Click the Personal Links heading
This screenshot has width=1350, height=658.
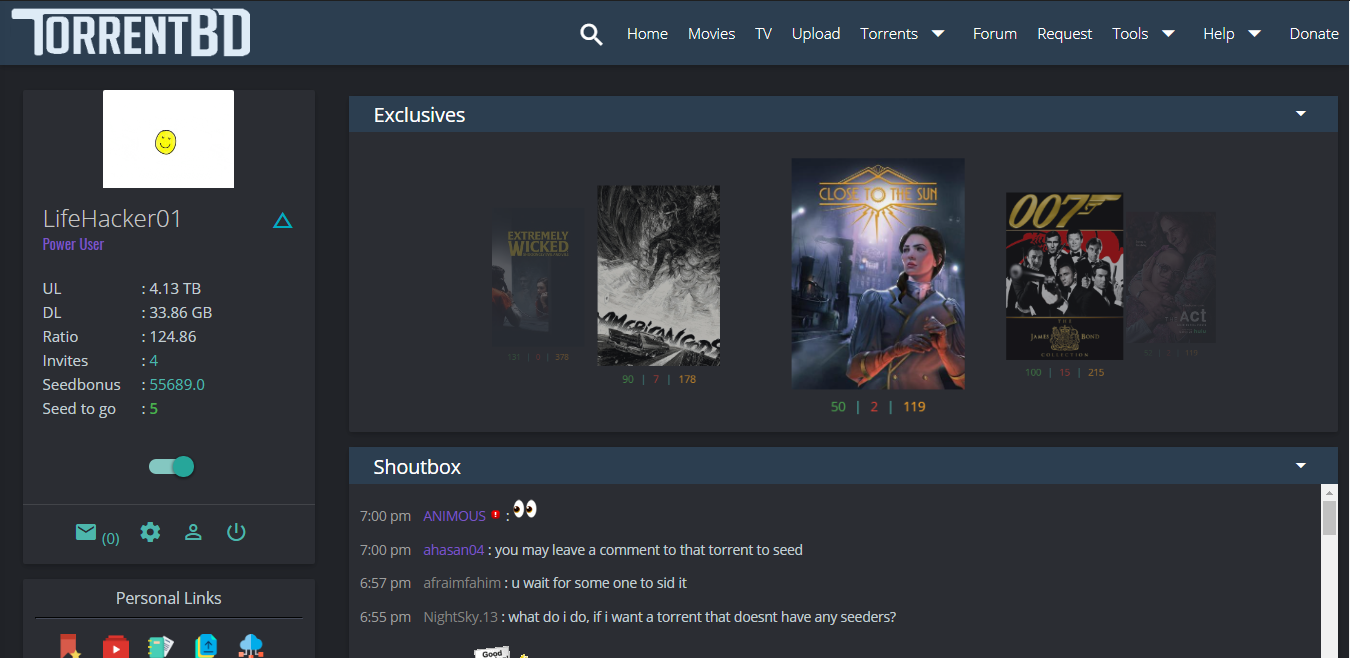click(169, 598)
